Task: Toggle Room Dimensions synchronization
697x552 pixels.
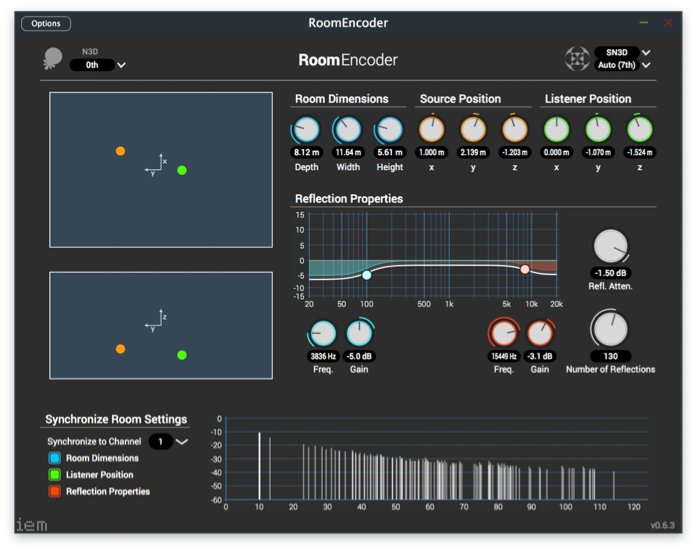Action: tap(55, 458)
